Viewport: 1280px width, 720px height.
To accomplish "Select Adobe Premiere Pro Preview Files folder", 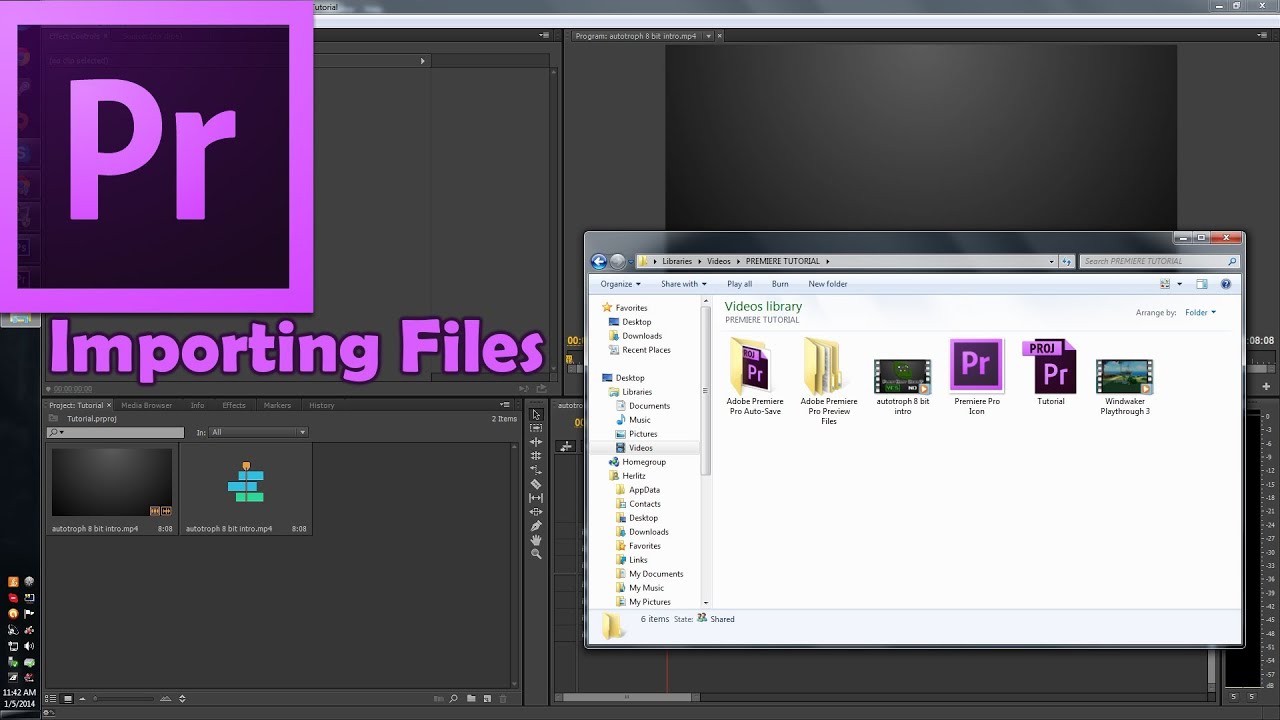I will [x=829, y=381].
